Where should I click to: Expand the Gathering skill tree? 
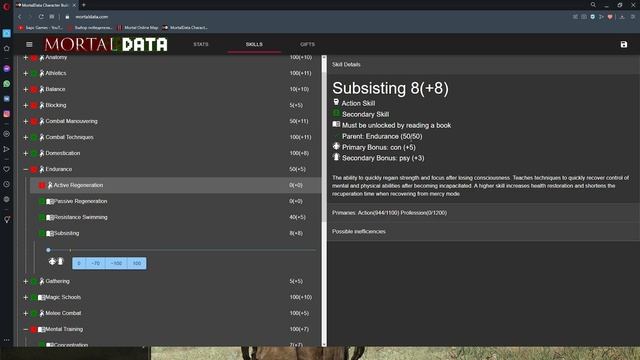pos(26,281)
